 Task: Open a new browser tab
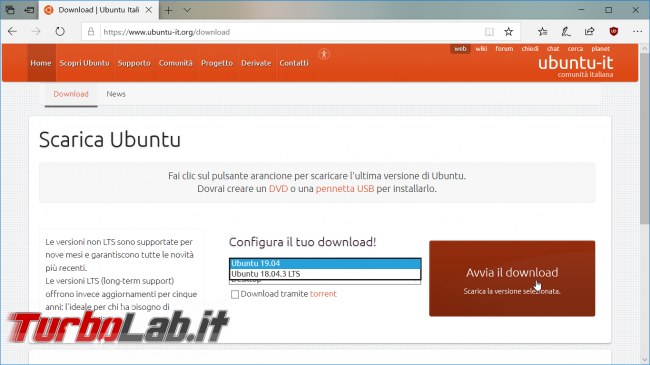[168, 10]
